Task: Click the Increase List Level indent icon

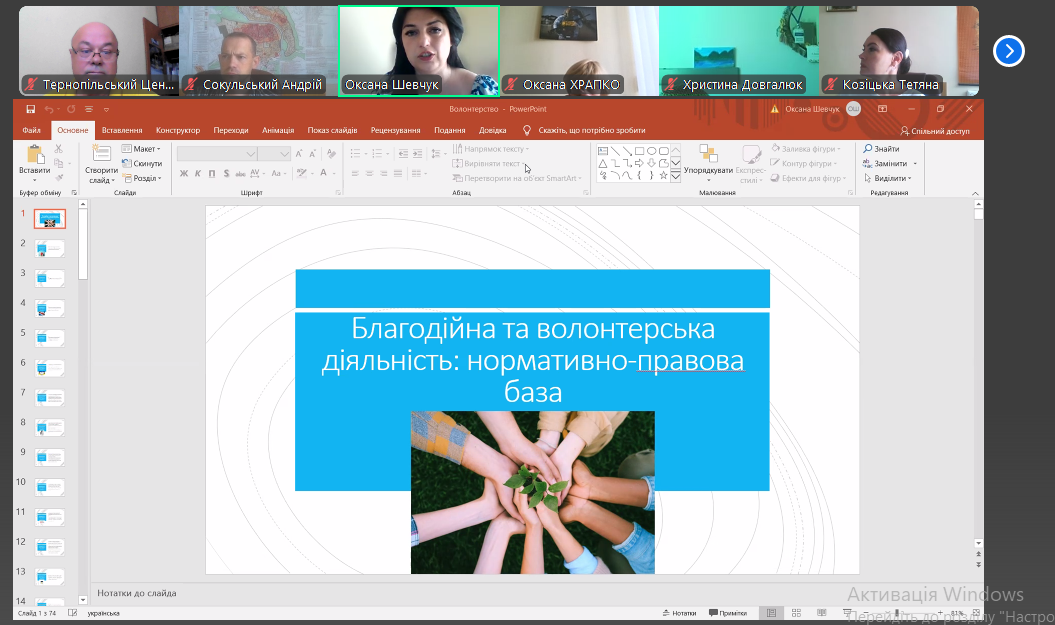Action: (418, 154)
